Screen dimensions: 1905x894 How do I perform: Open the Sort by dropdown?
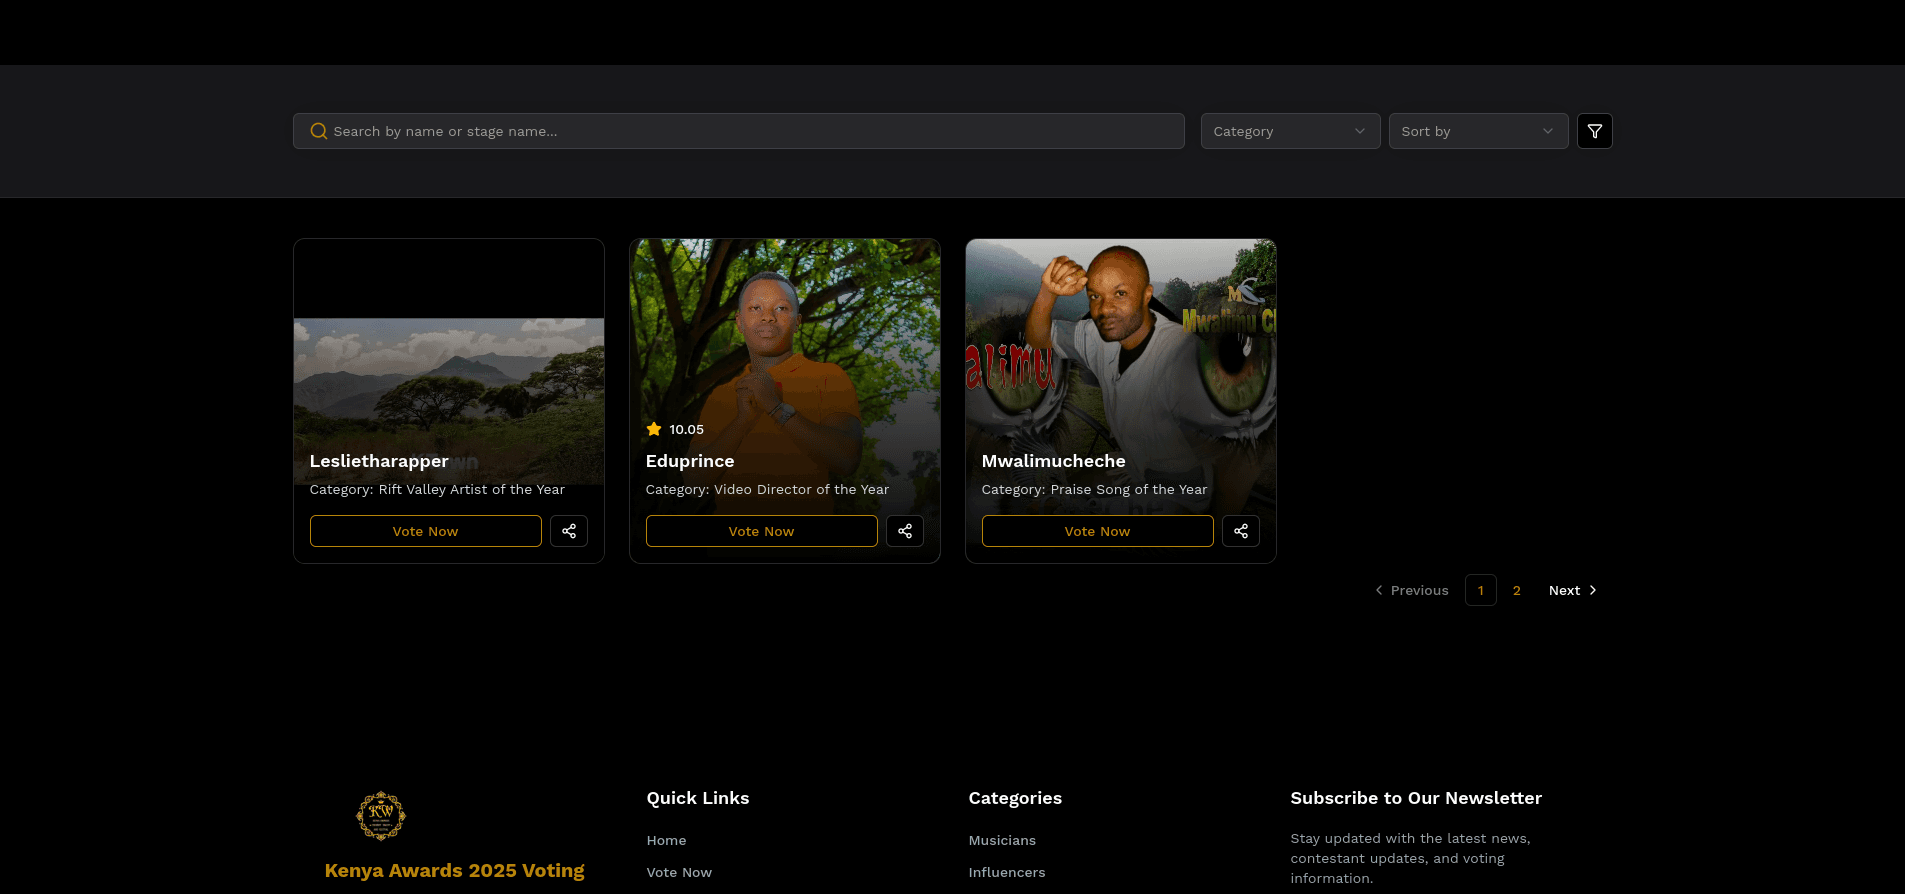1477,131
